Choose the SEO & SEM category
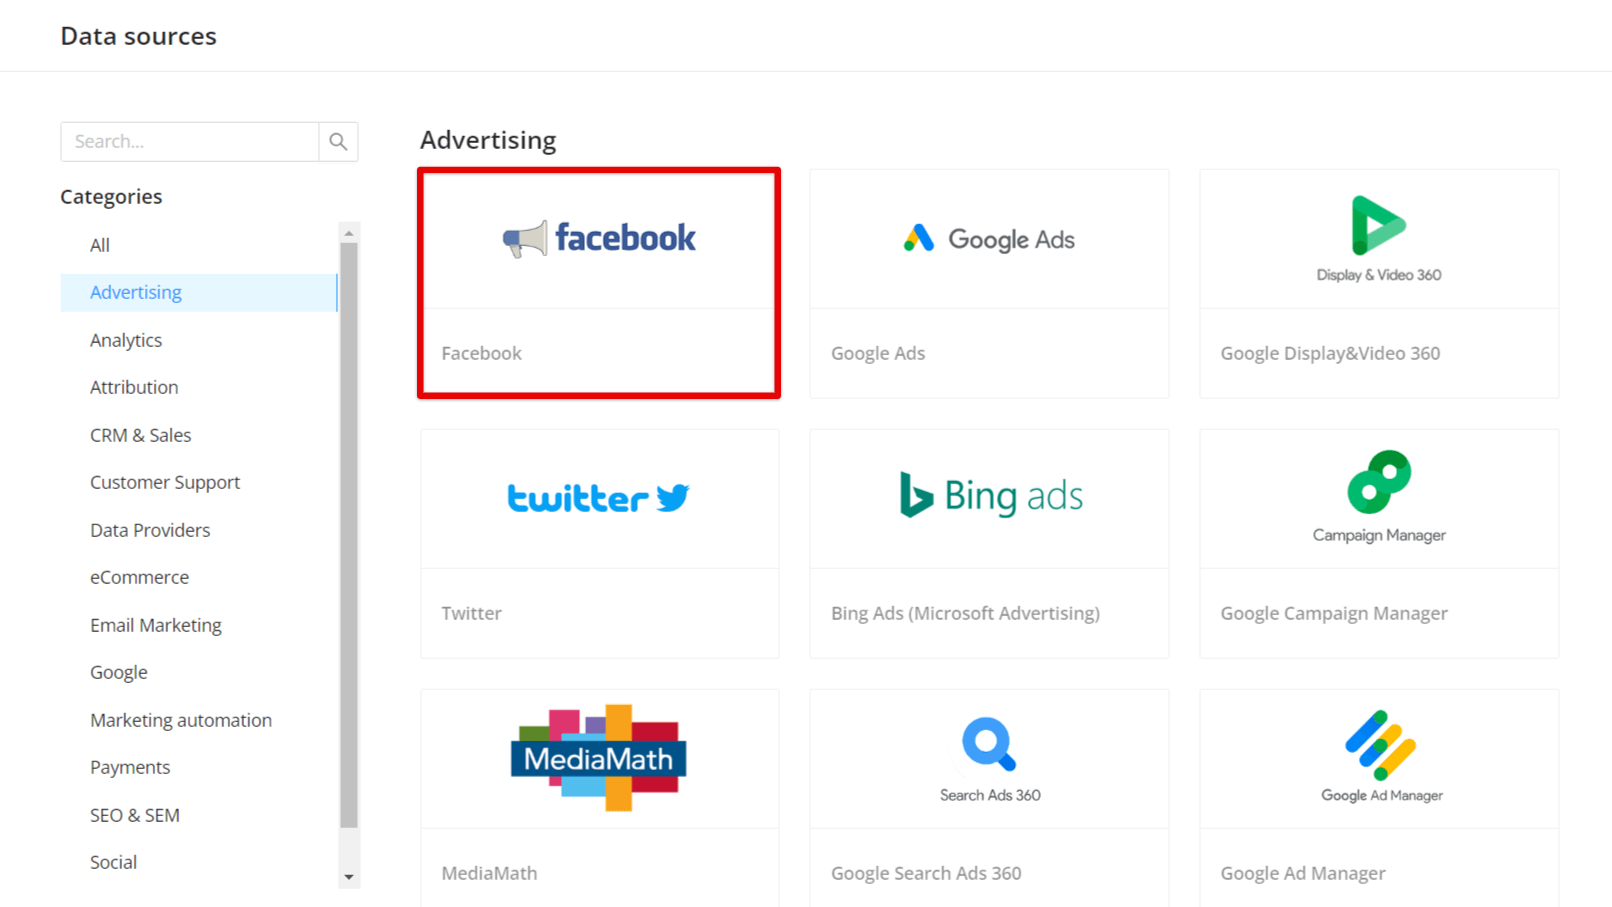Screen dimensions: 1612x907 click(x=135, y=815)
